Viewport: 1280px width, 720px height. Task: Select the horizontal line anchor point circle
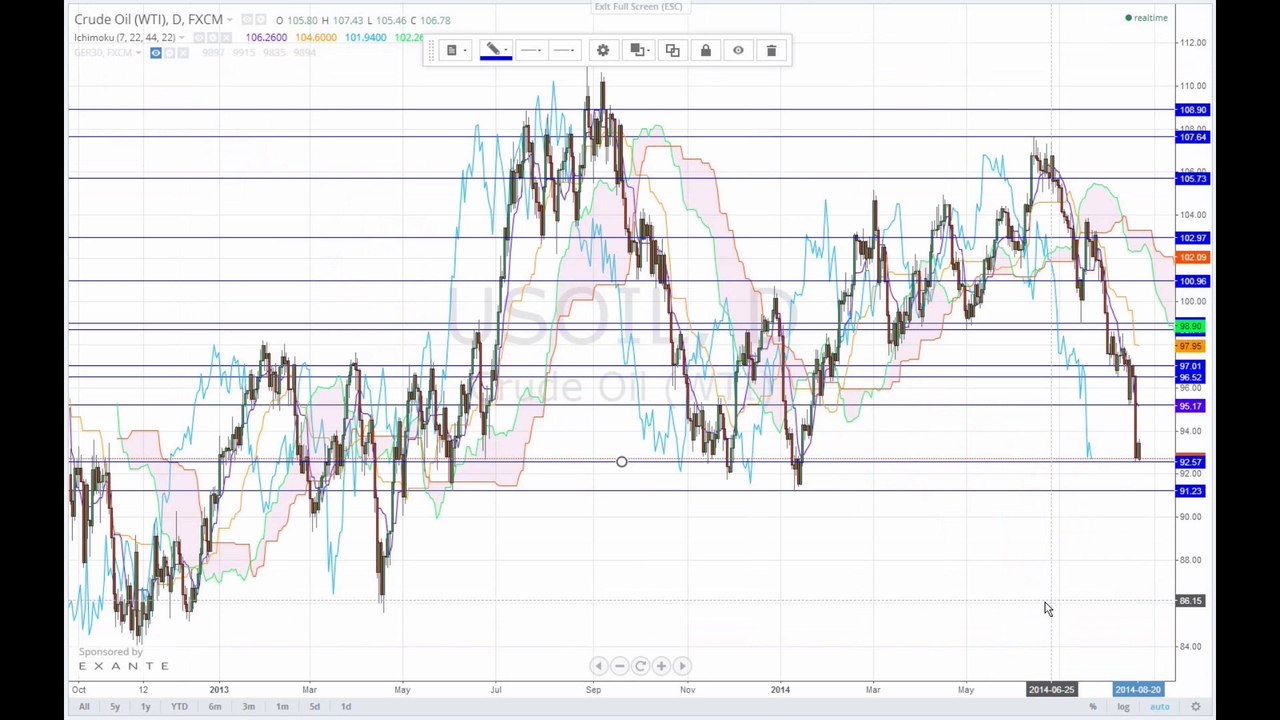(x=622, y=462)
